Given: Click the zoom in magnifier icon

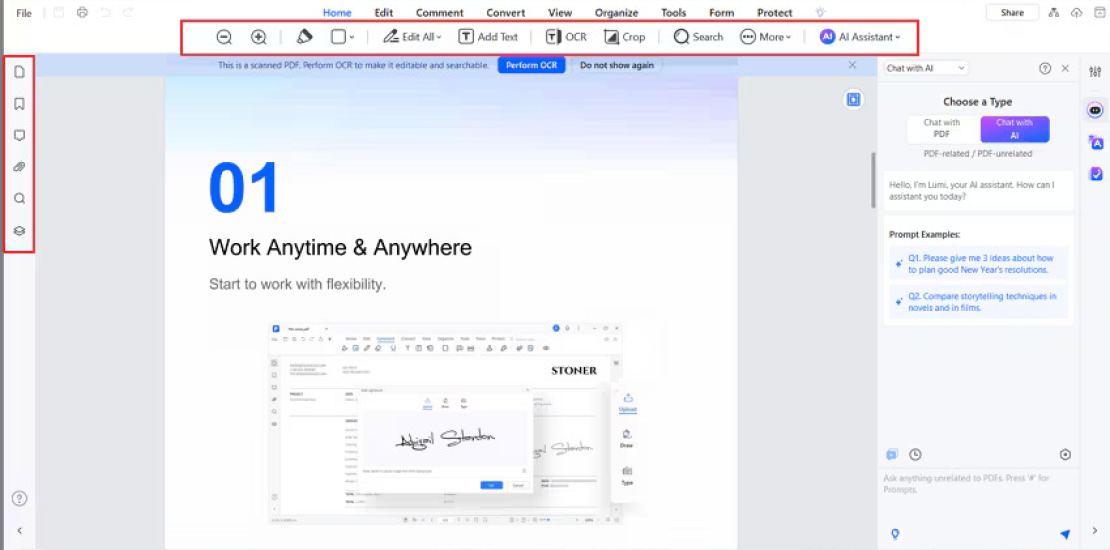Looking at the screenshot, I should pos(259,37).
